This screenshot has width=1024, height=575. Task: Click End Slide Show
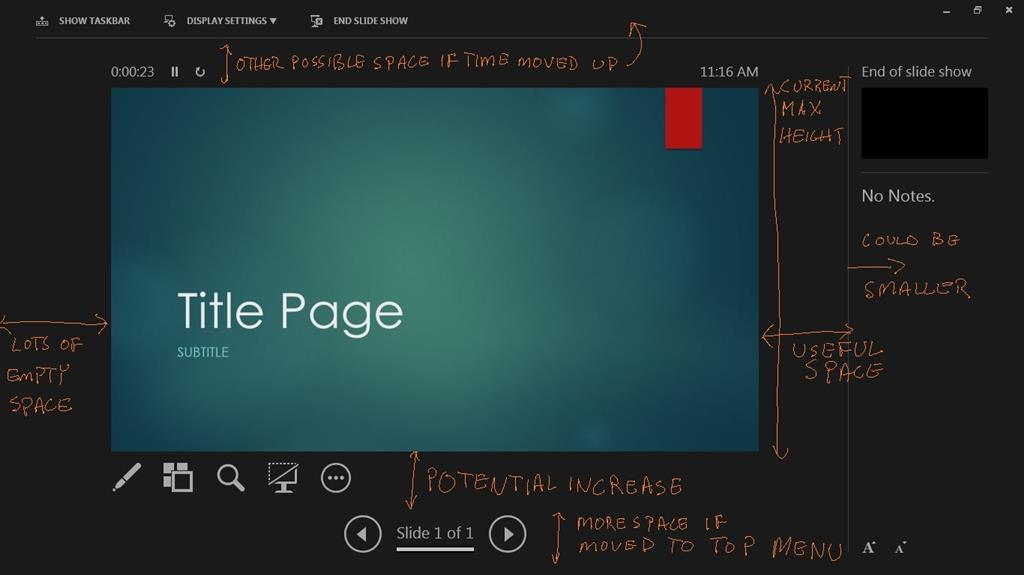coord(359,21)
